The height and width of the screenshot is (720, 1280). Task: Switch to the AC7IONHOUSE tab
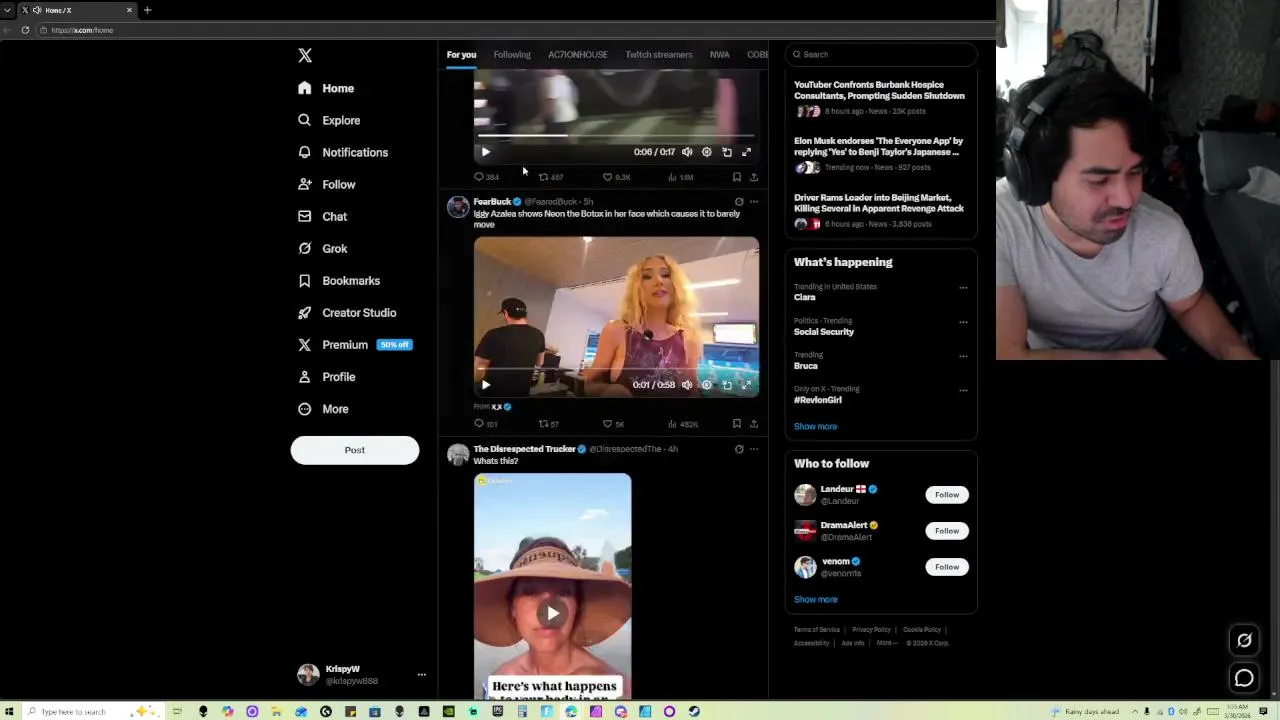point(577,55)
